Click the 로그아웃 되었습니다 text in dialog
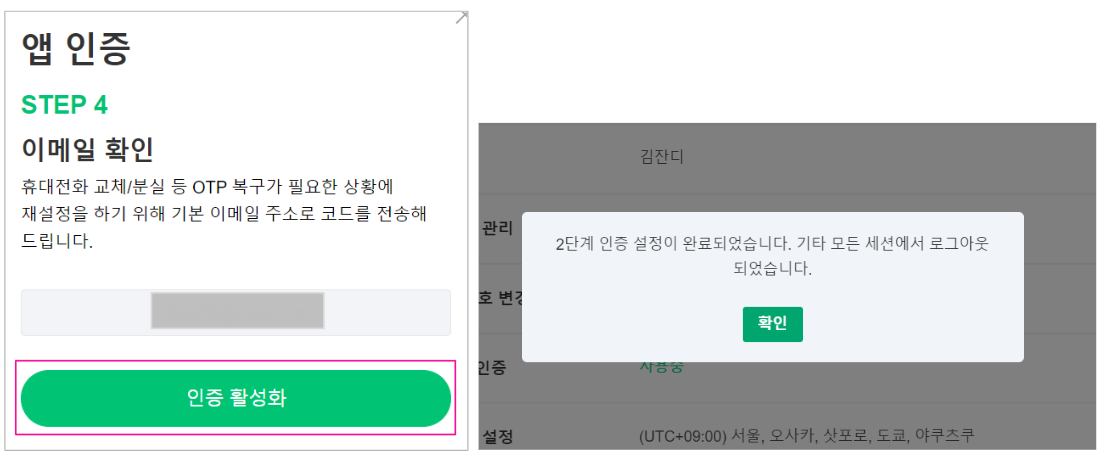 (x=772, y=269)
